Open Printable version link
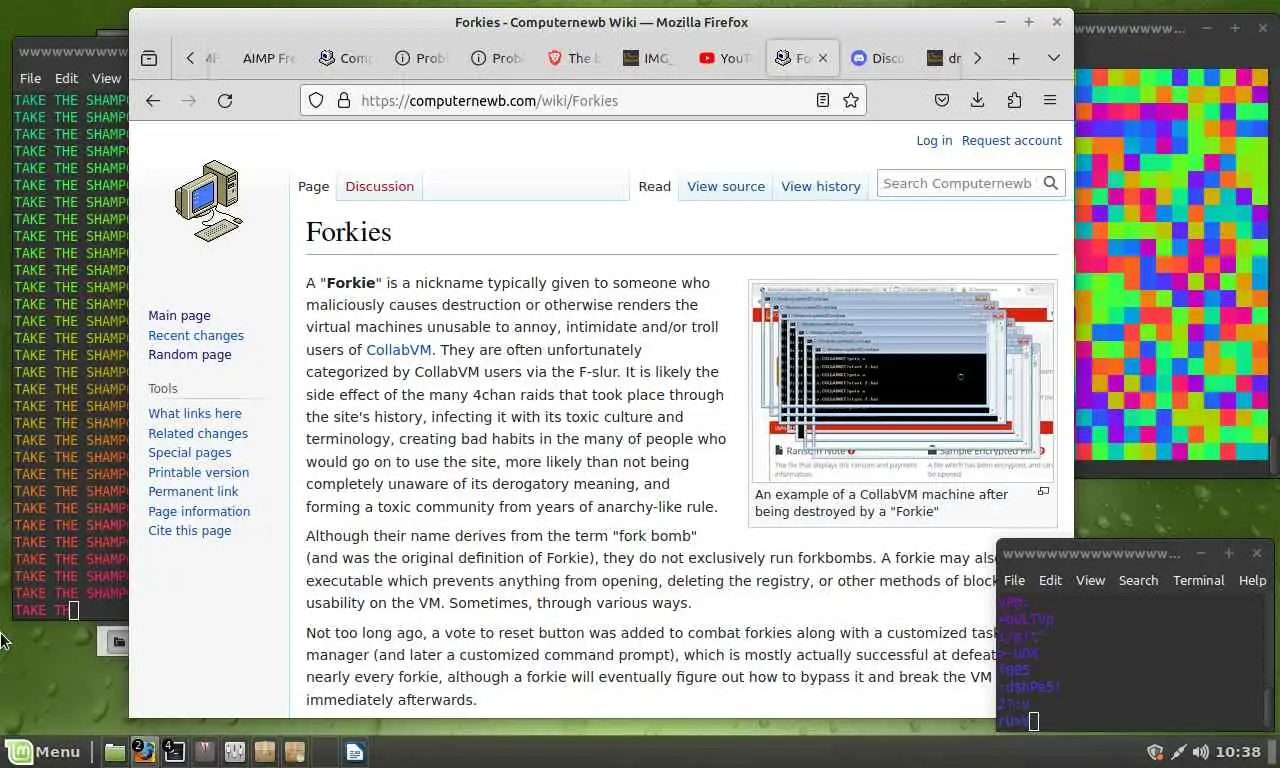Viewport: 1280px width, 768px height. [x=198, y=472]
